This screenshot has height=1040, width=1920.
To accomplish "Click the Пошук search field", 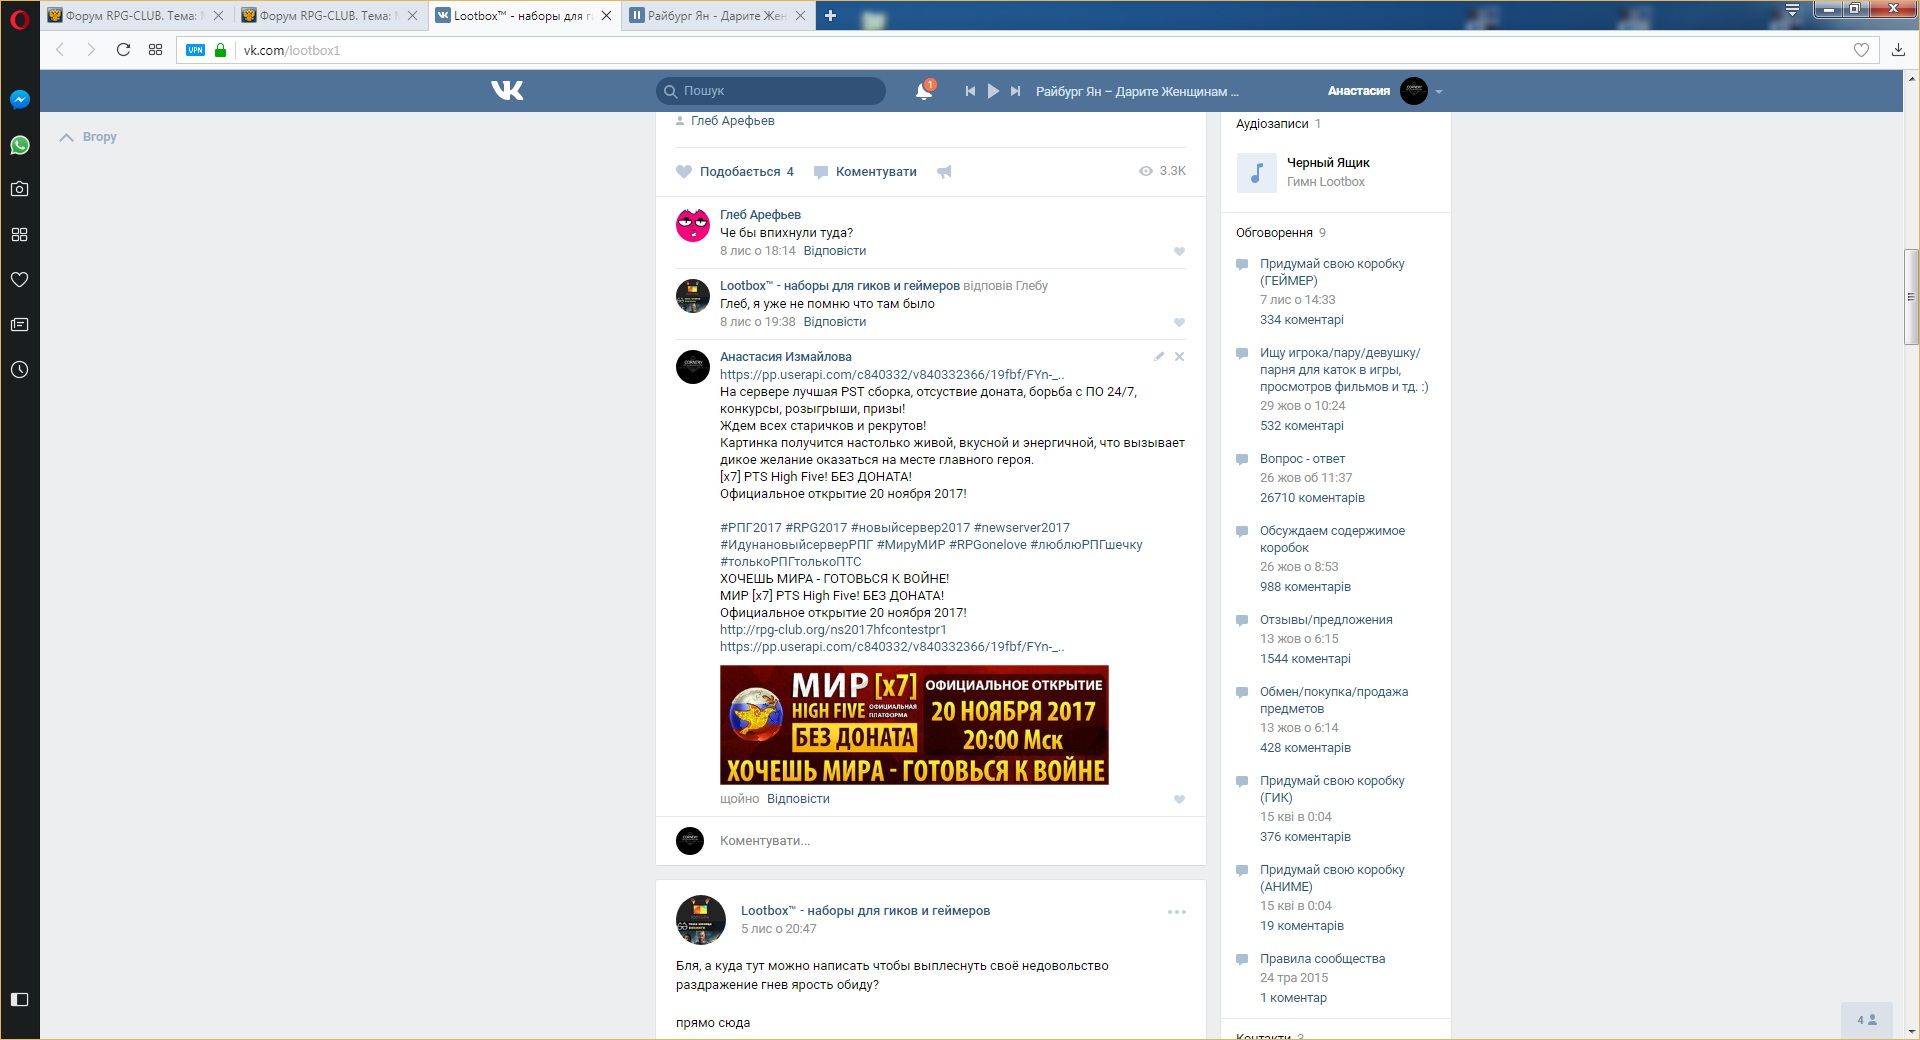I will 771,91.
